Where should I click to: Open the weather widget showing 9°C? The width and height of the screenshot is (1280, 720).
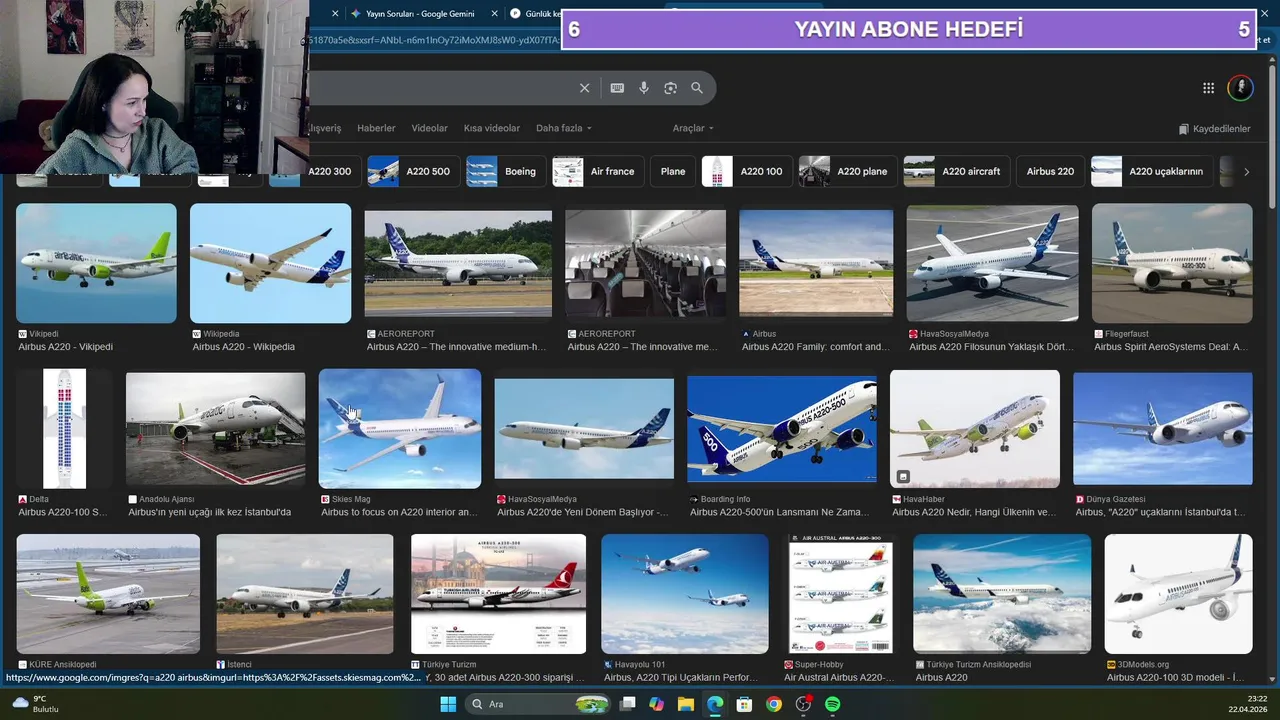click(35, 704)
